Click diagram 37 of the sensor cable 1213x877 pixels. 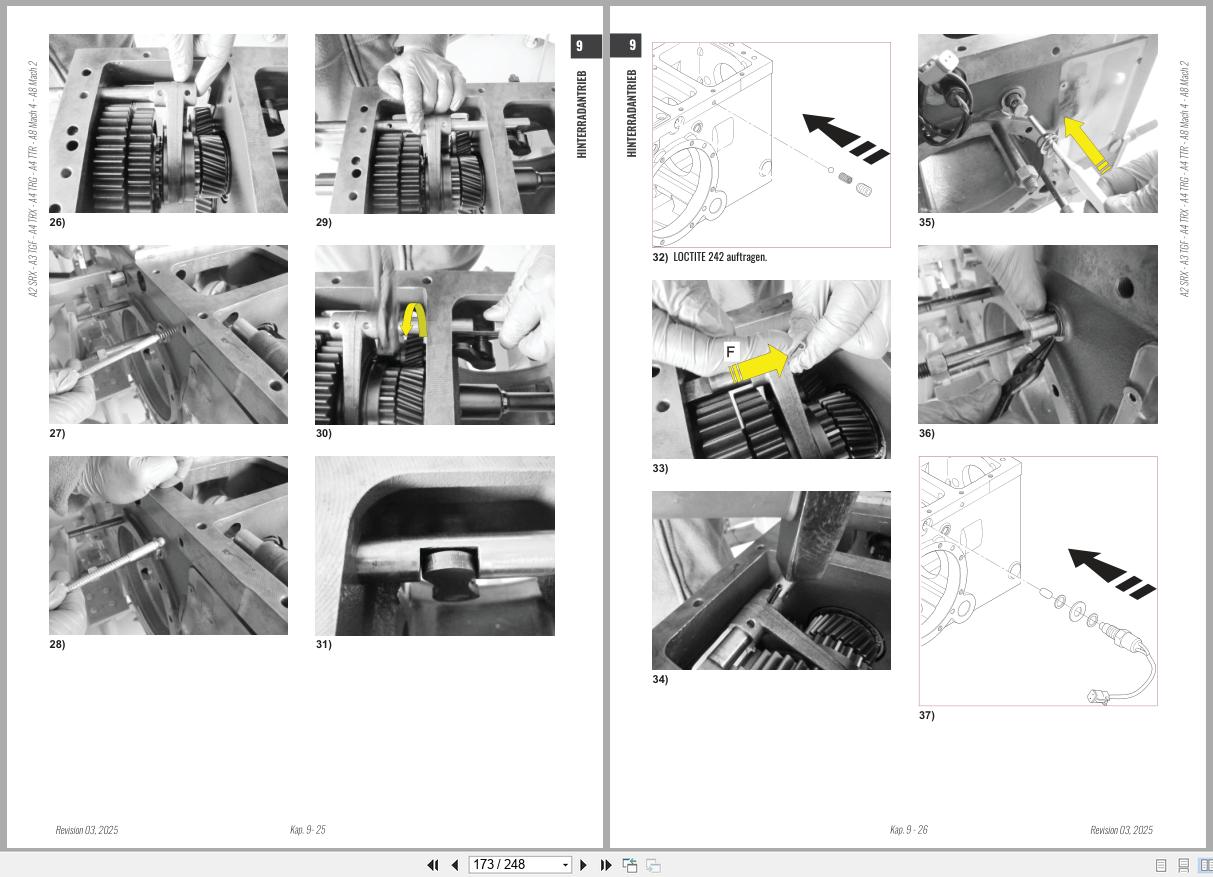pyautogui.click(x=1038, y=581)
